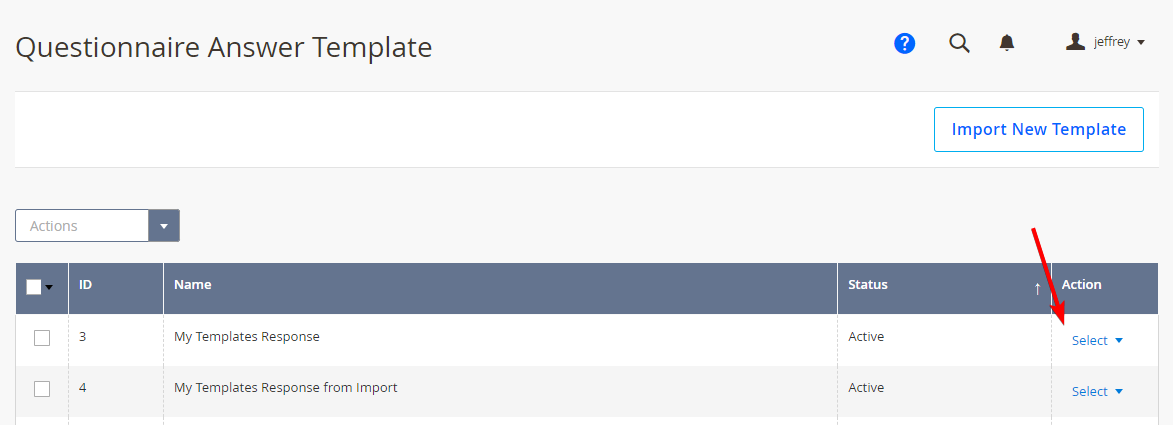Click the Status column header
Viewport: 1173px width, 425px height.
pyautogui.click(x=868, y=284)
